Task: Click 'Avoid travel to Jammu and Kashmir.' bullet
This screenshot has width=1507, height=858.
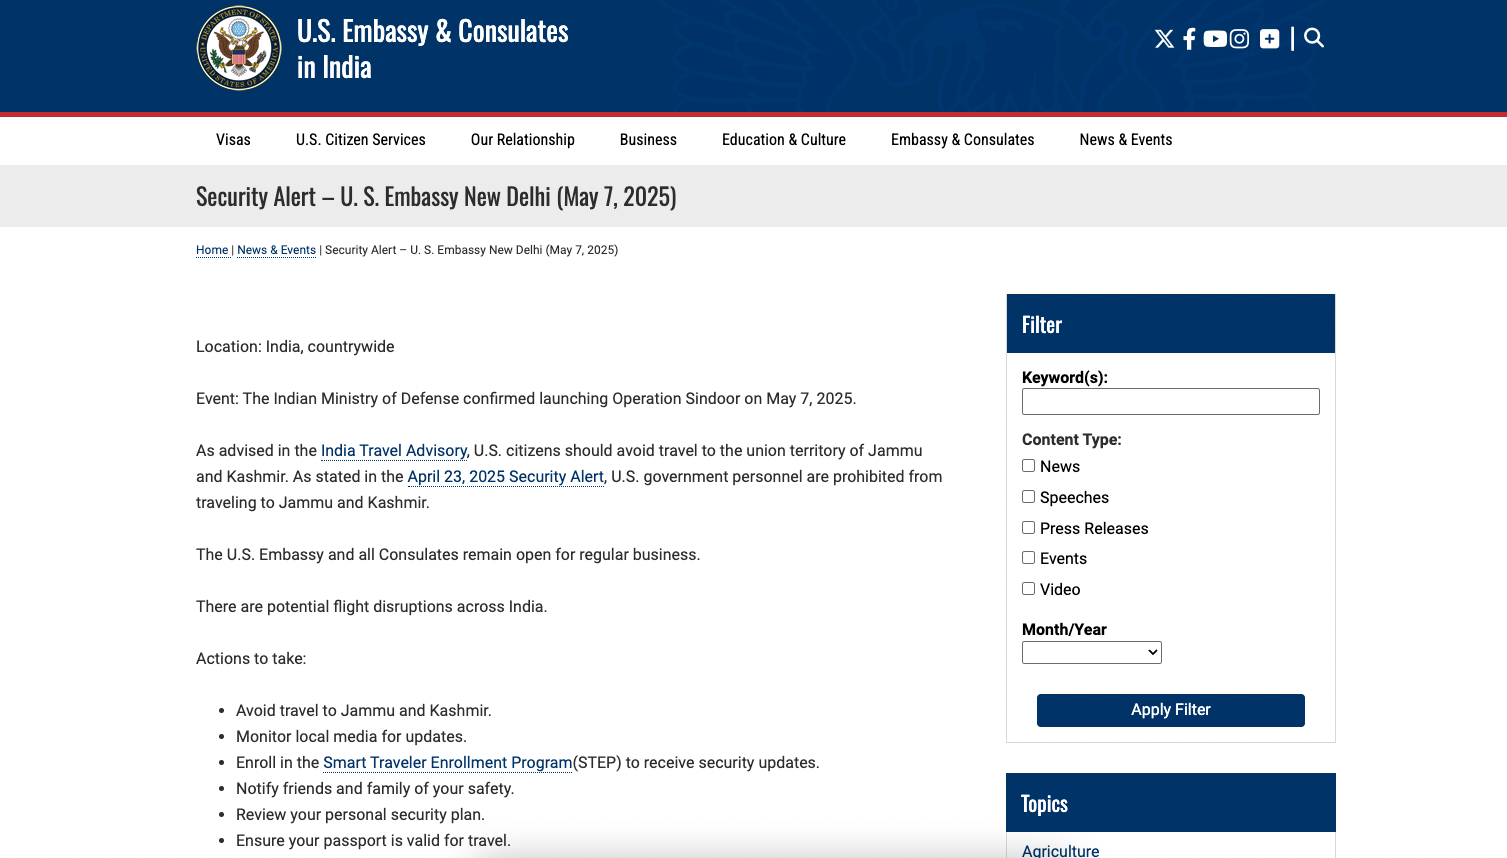Action: coord(364,711)
